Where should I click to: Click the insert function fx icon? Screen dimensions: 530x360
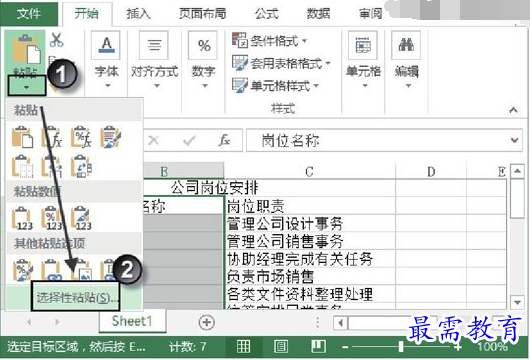coord(224,140)
